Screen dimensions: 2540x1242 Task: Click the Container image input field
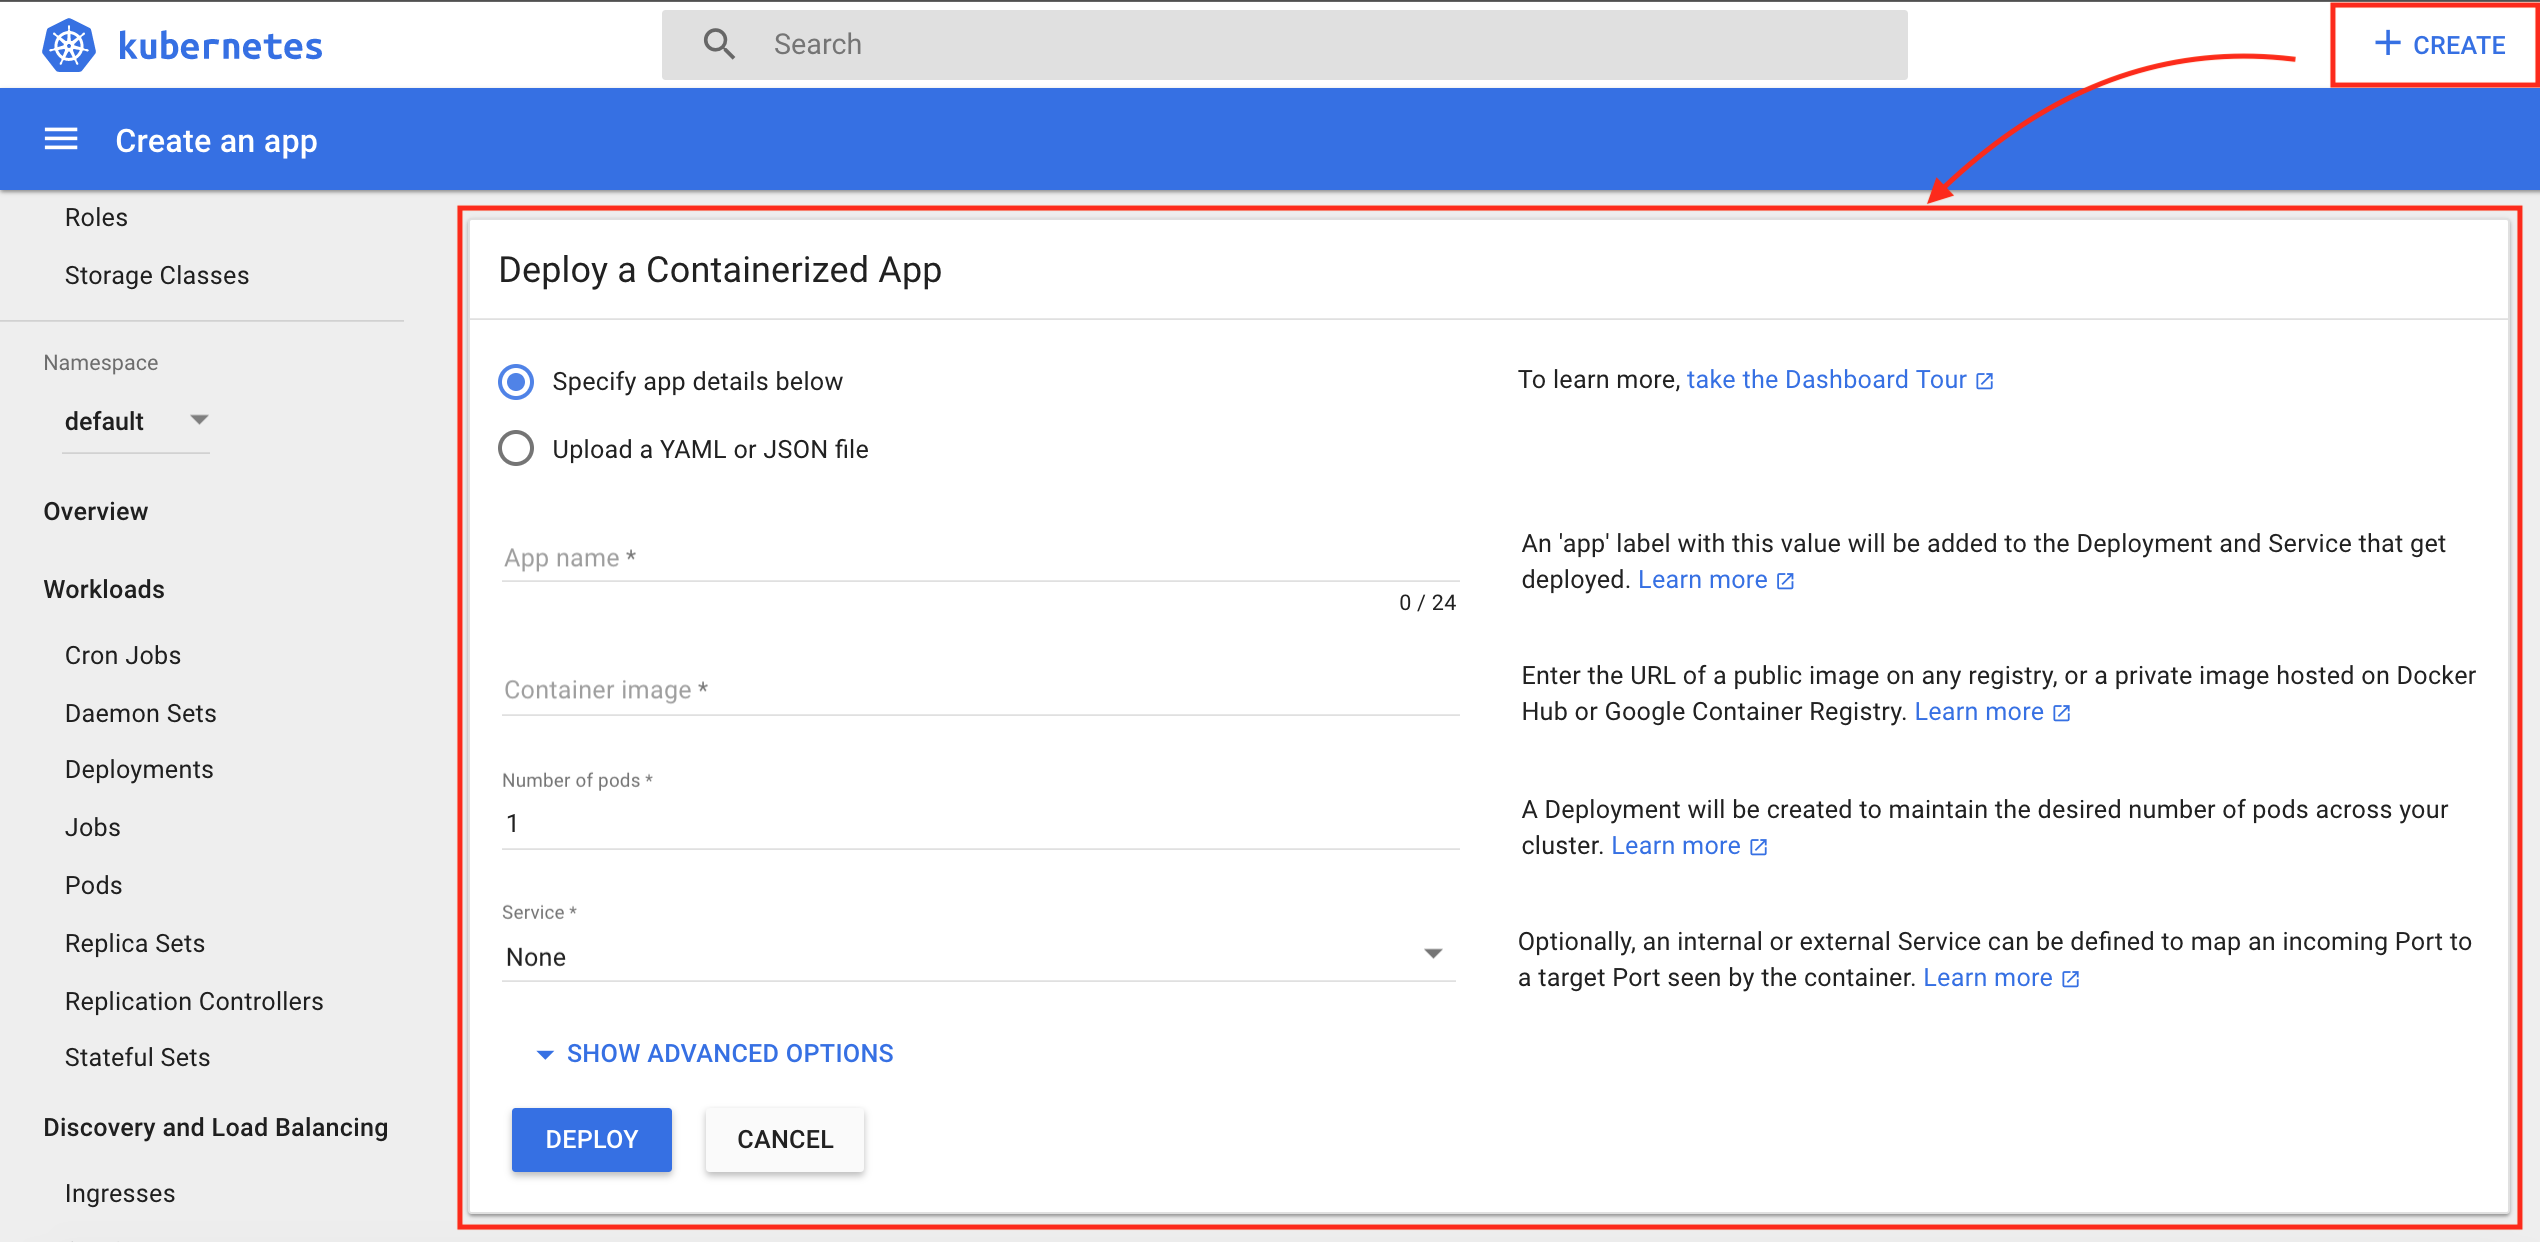(980, 690)
